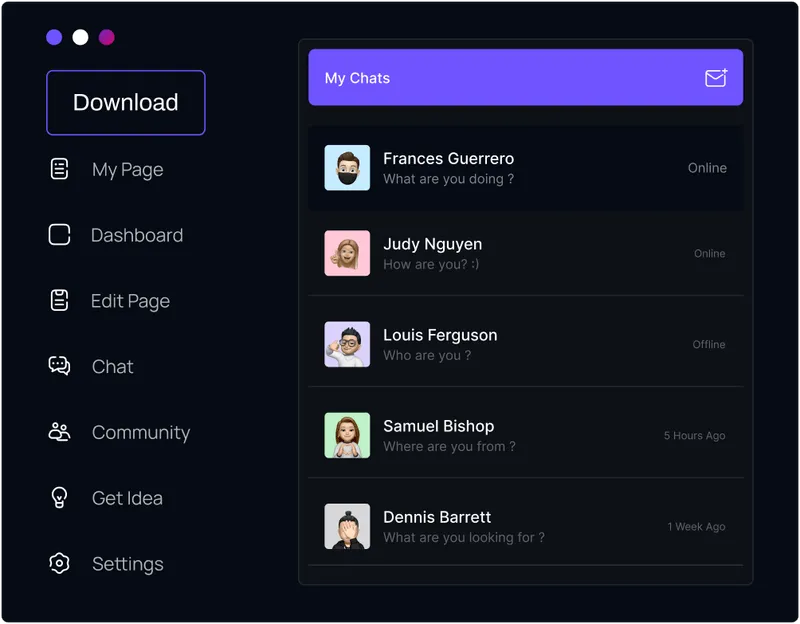The width and height of the screenshot is (800, 624).
Task: Choose "Community" in the sidebar navigation
Action: point(141,433)
